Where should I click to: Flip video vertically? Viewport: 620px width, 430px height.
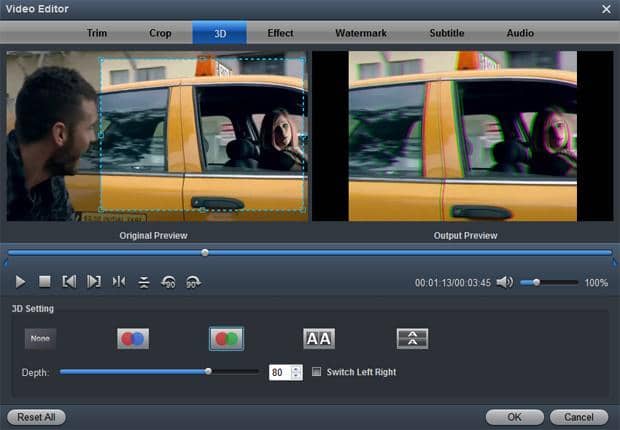click(x=144, y=282)
